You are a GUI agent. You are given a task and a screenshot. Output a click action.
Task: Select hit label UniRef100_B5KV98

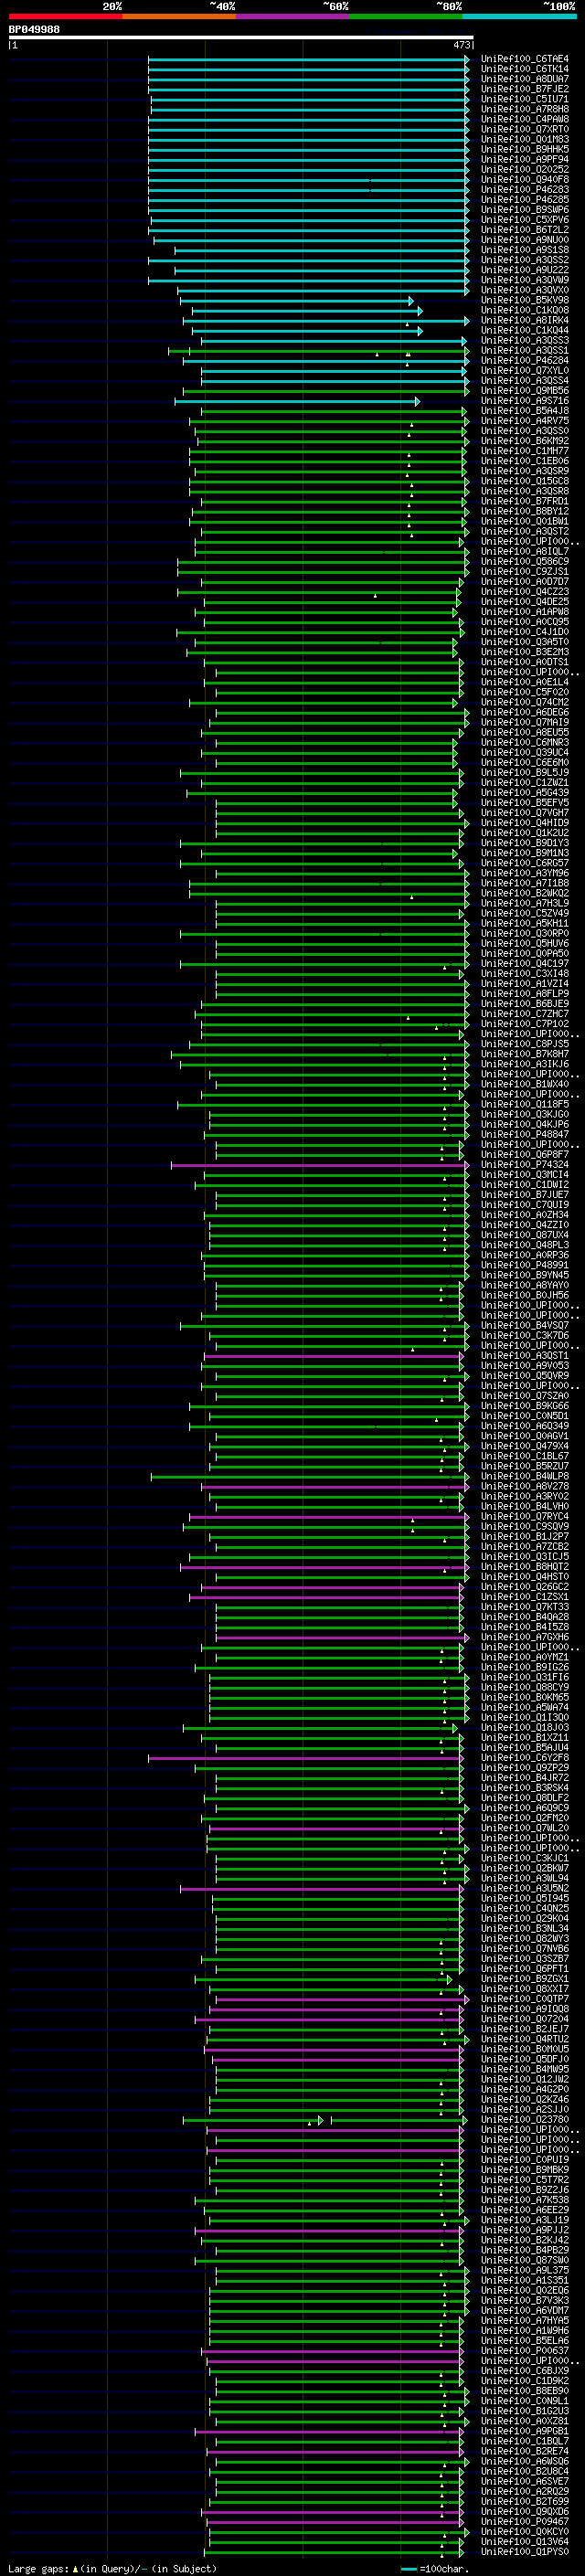pos(525,300)
